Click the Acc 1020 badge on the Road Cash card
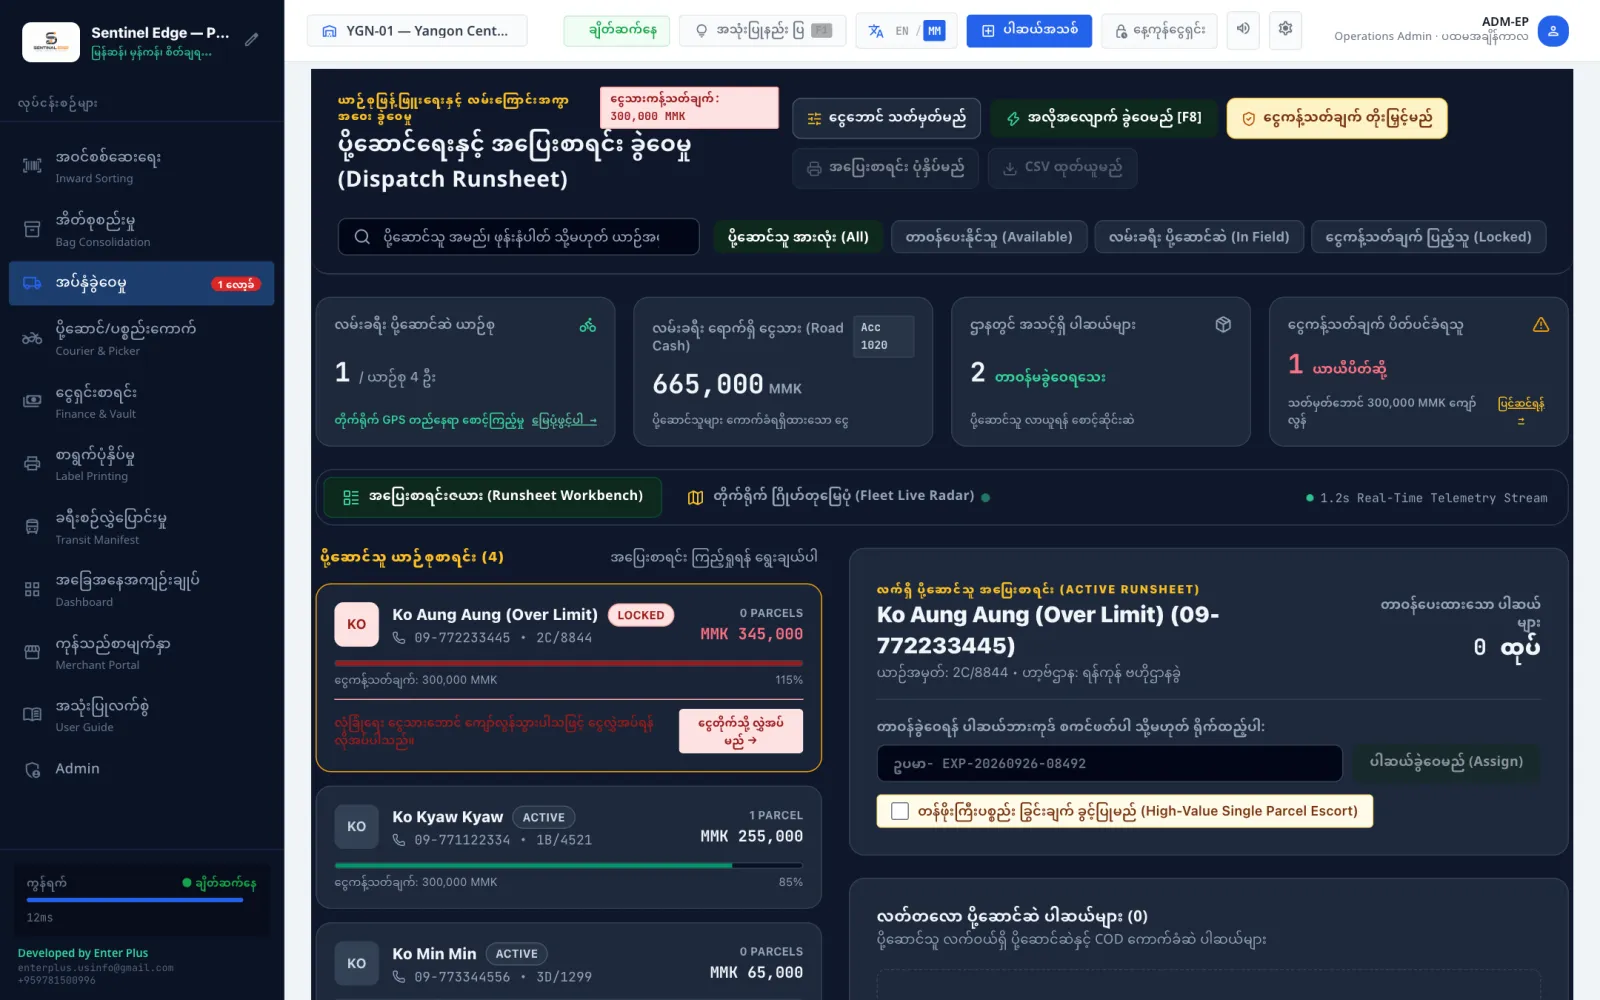Image resolution: width=1600 pixels, height=1000 pixels. 883,336
